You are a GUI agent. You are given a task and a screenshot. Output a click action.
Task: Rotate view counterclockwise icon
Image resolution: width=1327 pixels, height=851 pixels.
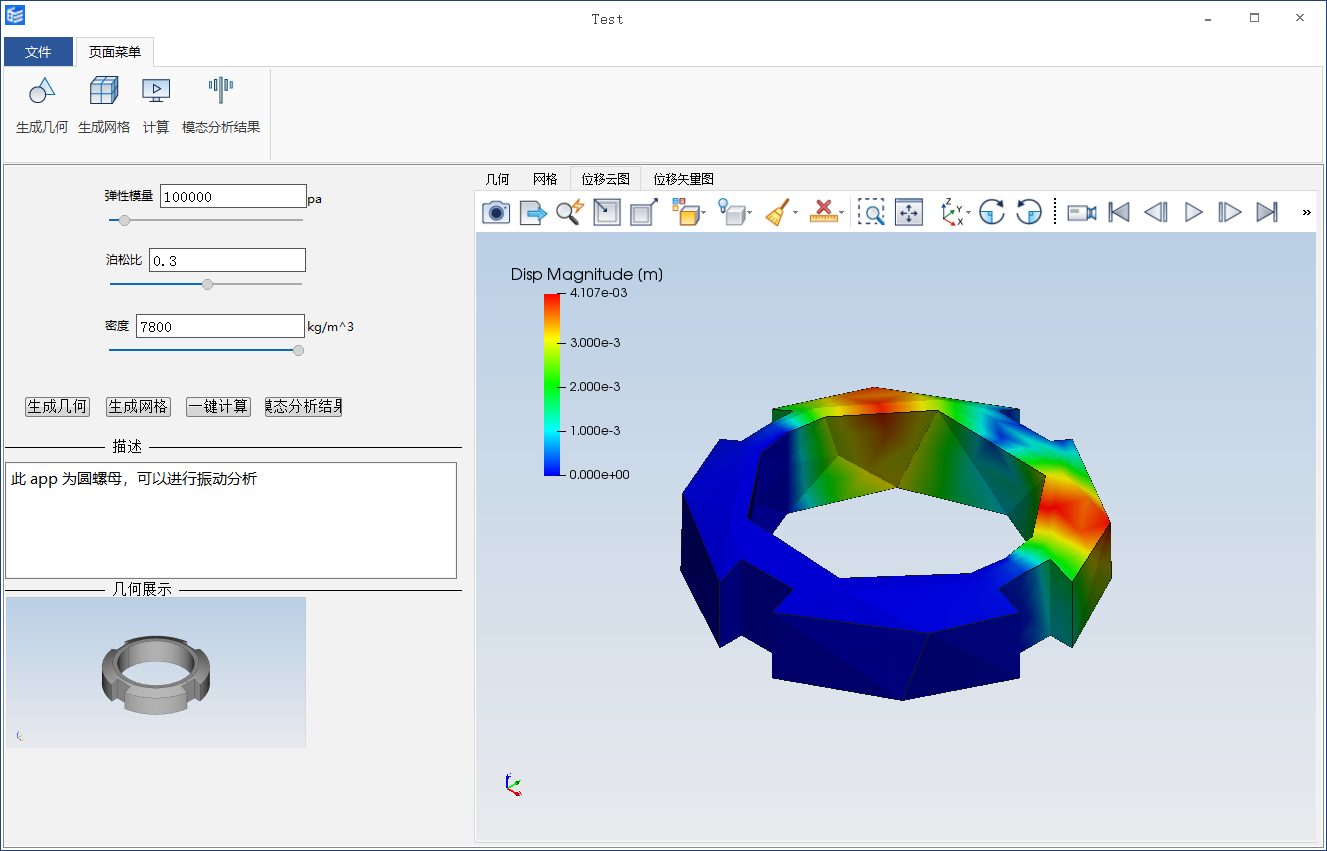[x=1029, y=212]
